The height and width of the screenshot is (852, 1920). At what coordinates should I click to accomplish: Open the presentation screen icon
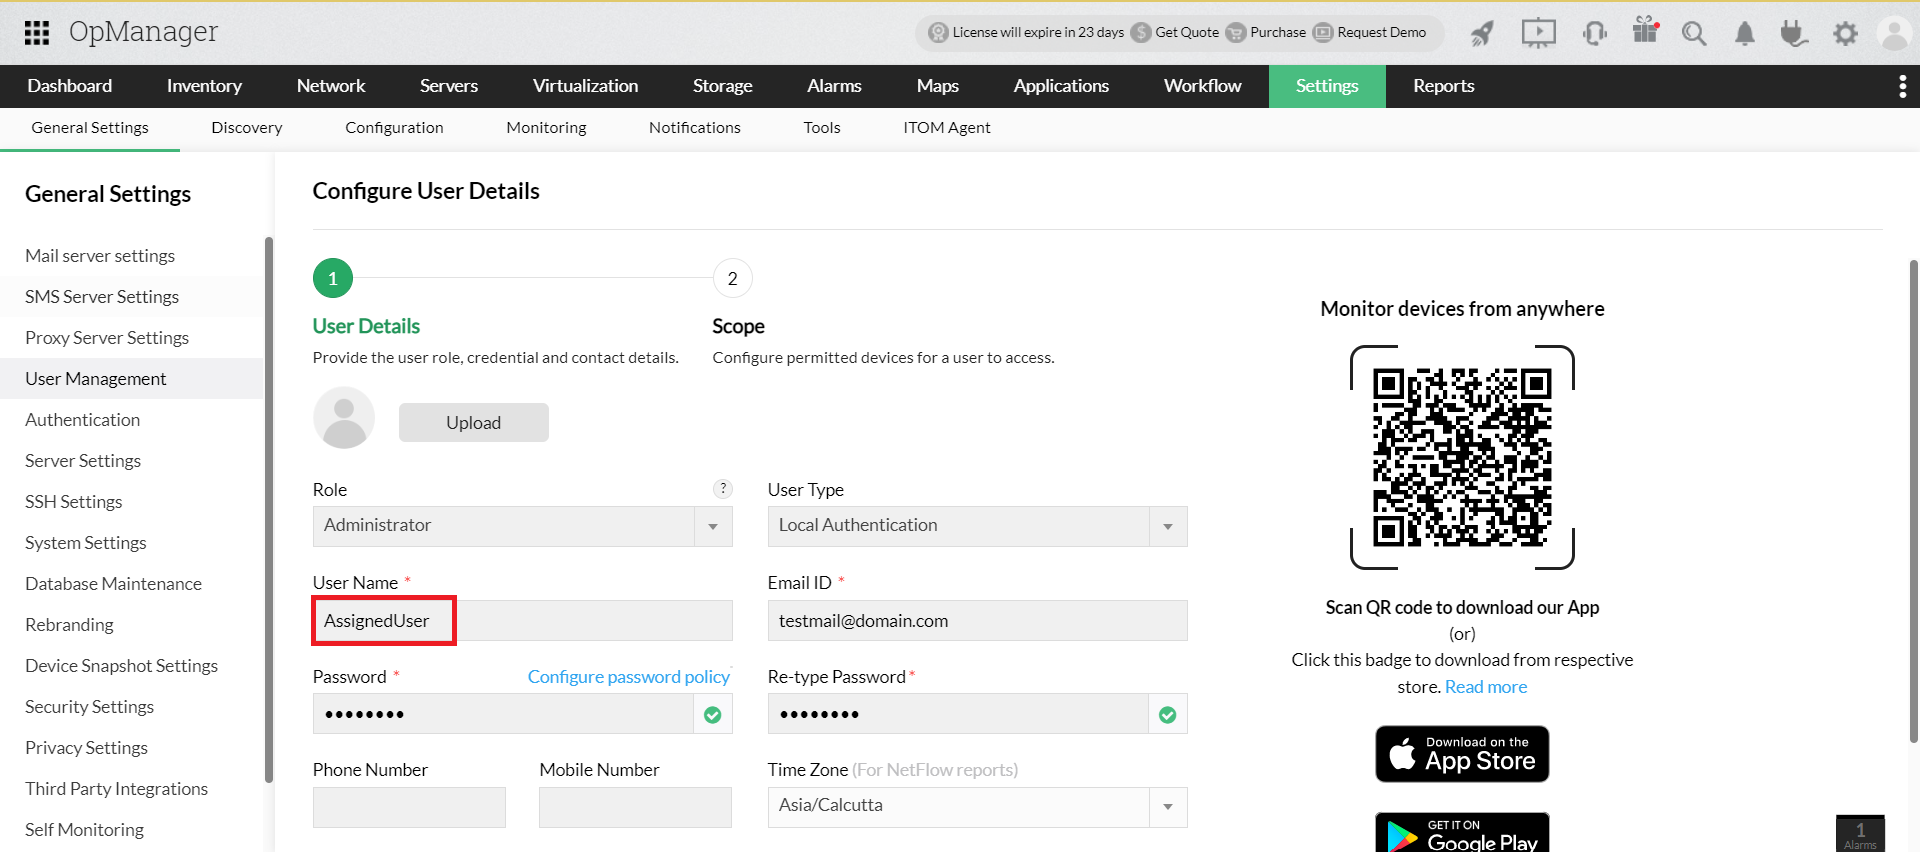1538,33
